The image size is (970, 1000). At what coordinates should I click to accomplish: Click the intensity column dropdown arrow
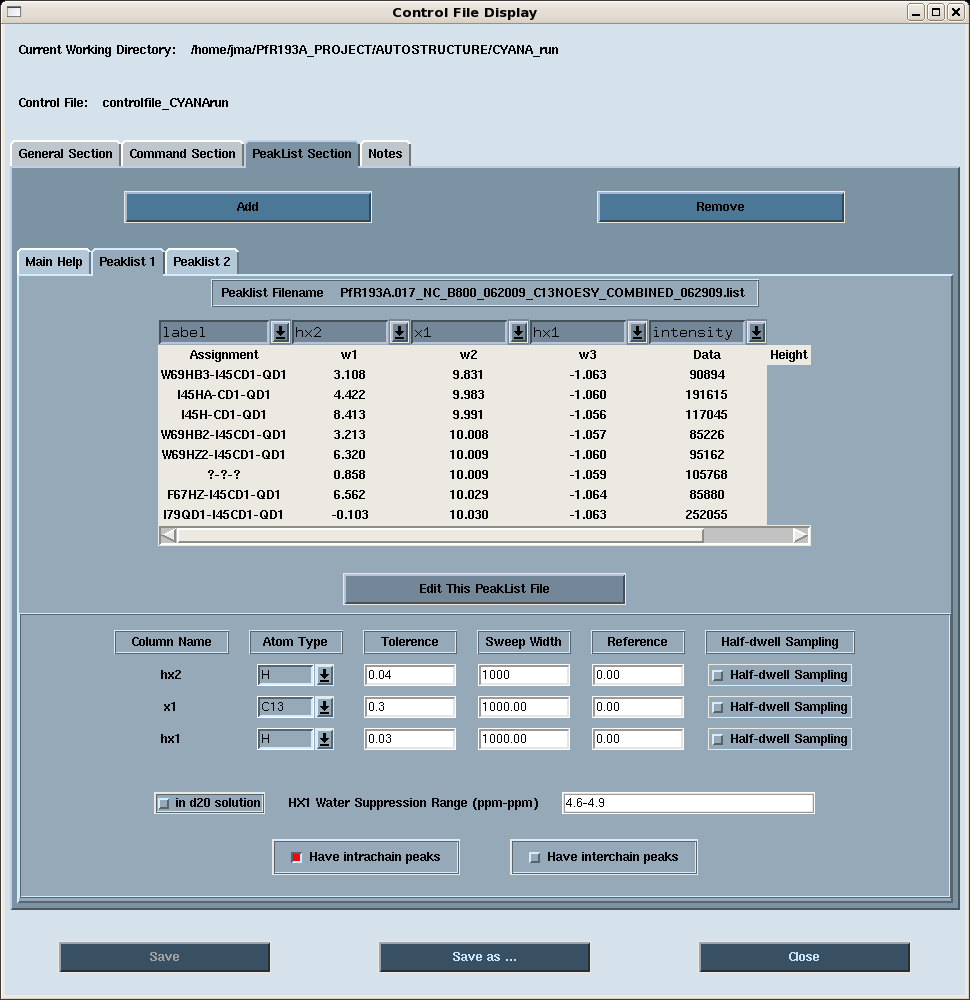[756, 333]
